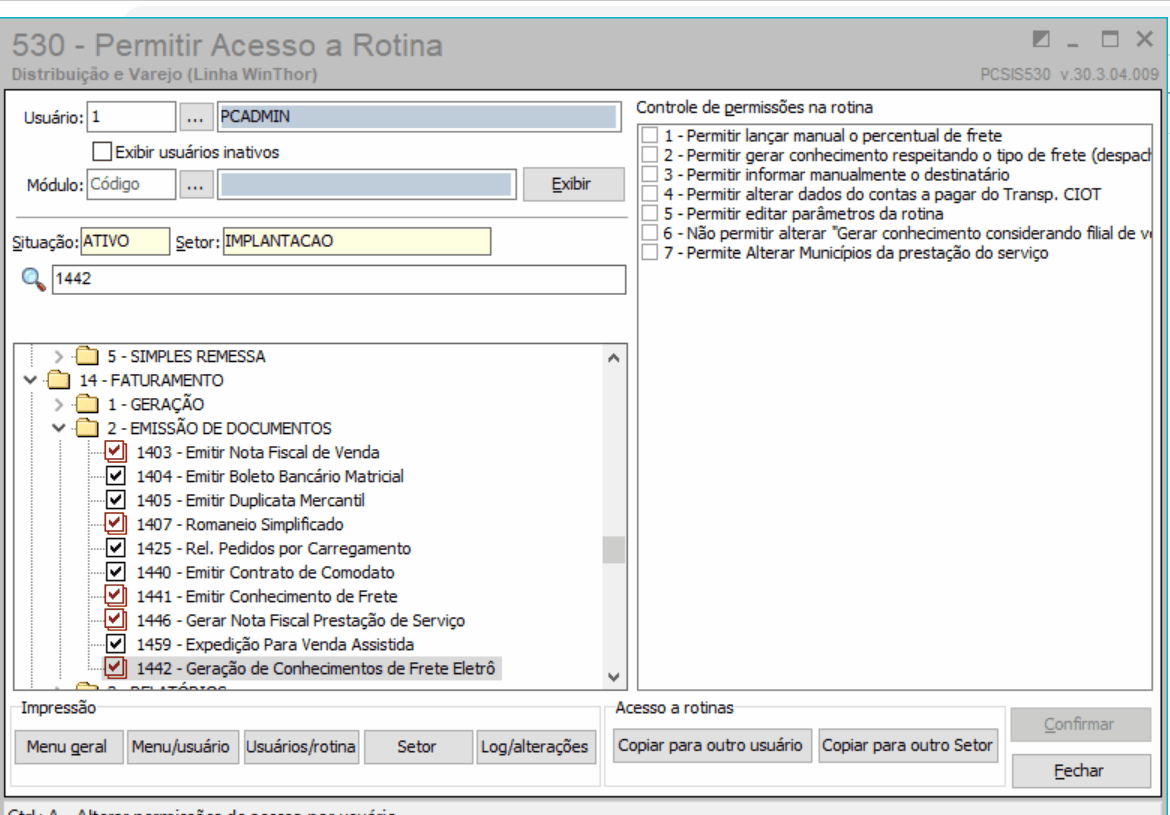This screenshot has height=815, width=1170.
Task: Click the Situação field showing ATIVO
Action: 125,242
